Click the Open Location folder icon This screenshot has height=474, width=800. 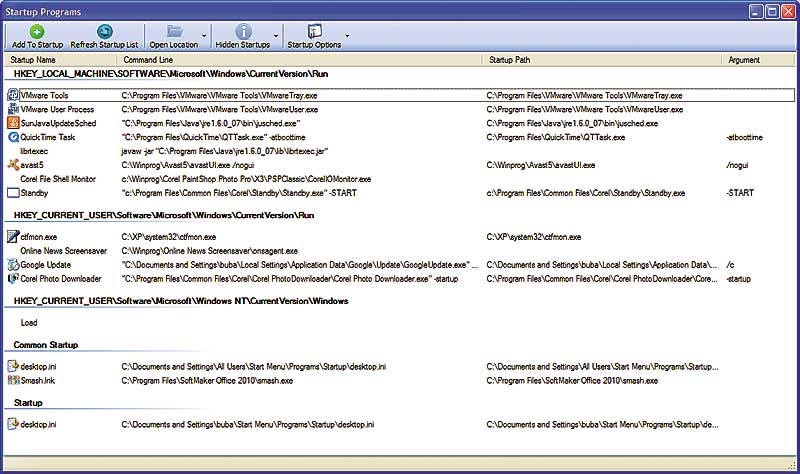(174, 32)
